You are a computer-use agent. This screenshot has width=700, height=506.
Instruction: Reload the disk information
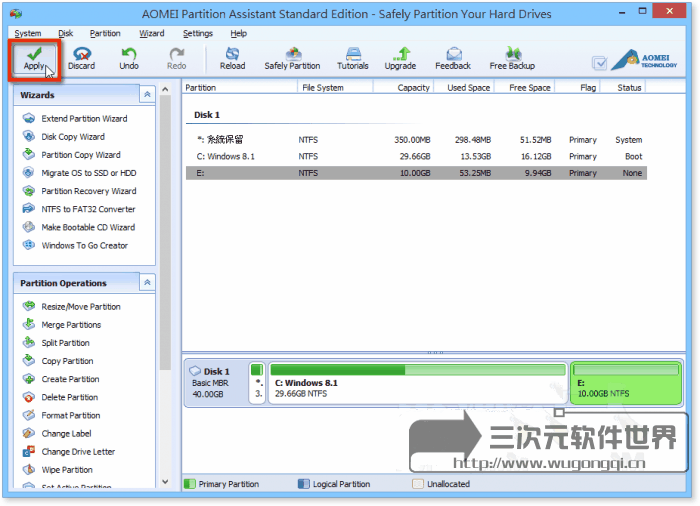tap(232, 58)
